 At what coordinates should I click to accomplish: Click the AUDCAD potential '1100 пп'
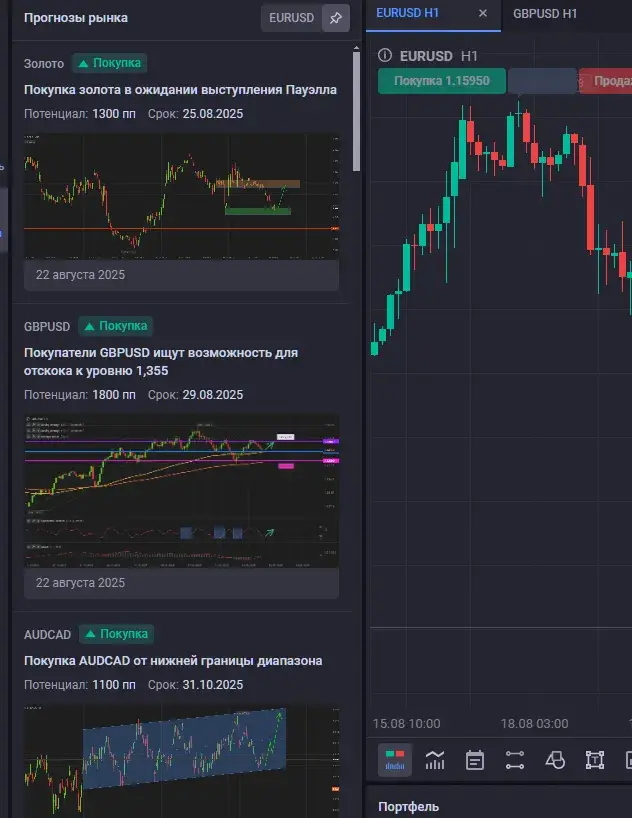[x=114, y=684]
